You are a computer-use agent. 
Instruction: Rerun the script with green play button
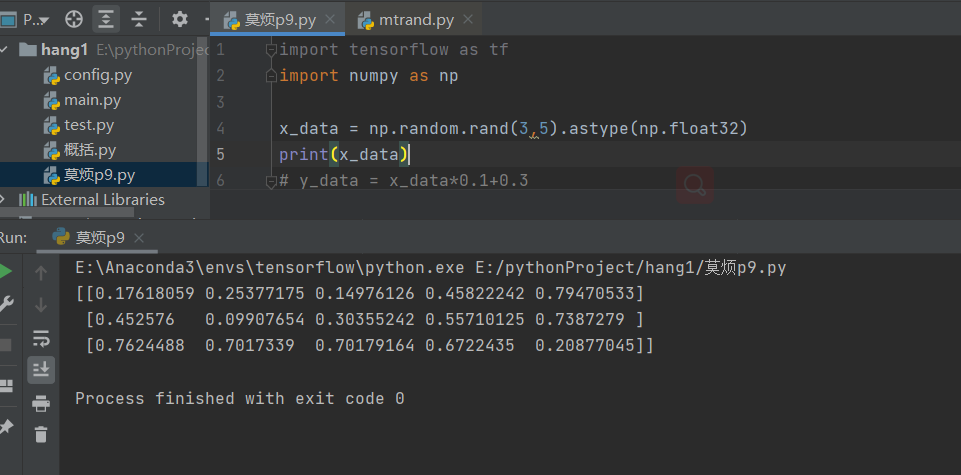[x=5, y=272]
